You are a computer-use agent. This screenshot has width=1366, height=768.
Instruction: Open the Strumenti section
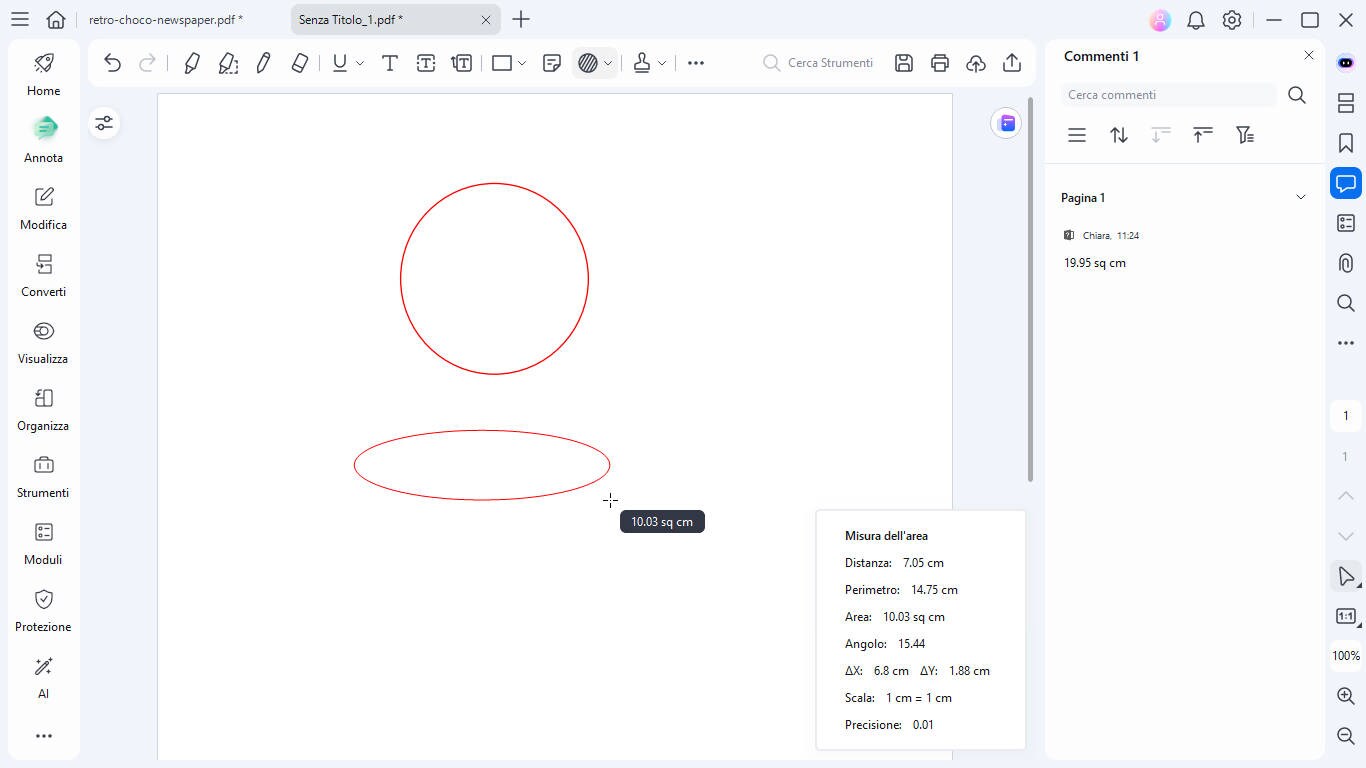(x=44, y=477)
